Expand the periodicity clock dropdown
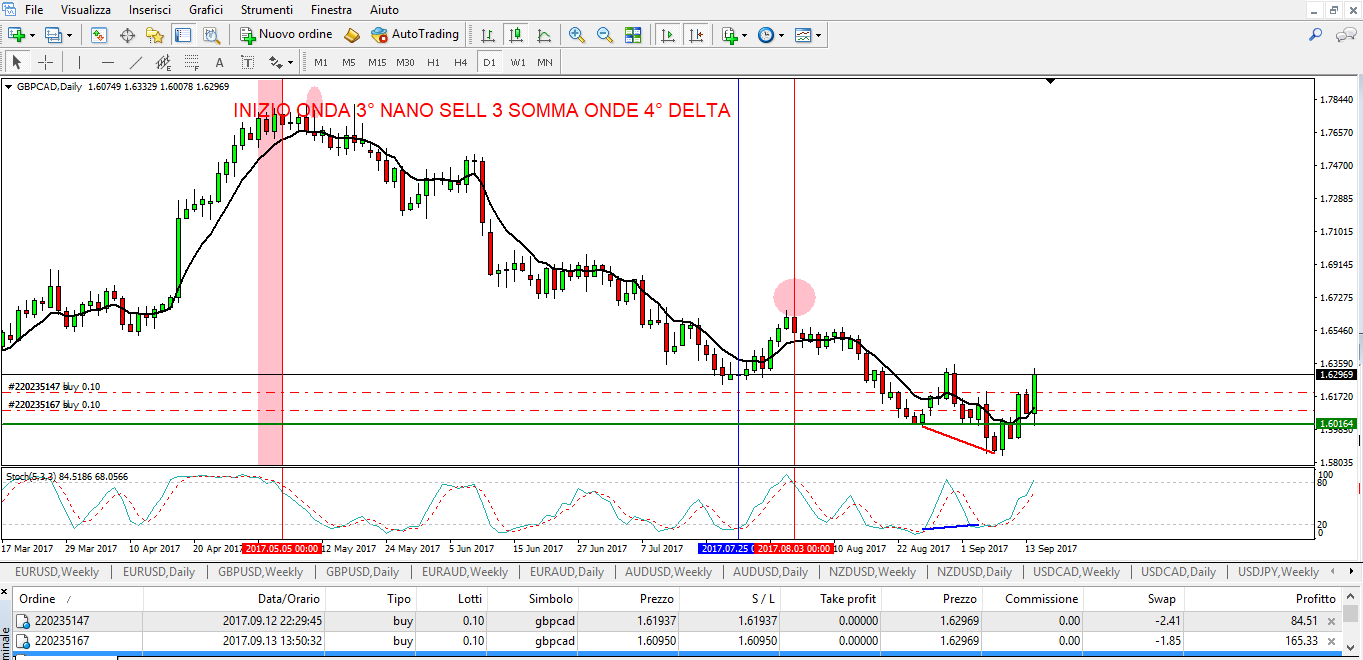The width and height of the screenshot is (1363, 660). (x=781, y=35)
